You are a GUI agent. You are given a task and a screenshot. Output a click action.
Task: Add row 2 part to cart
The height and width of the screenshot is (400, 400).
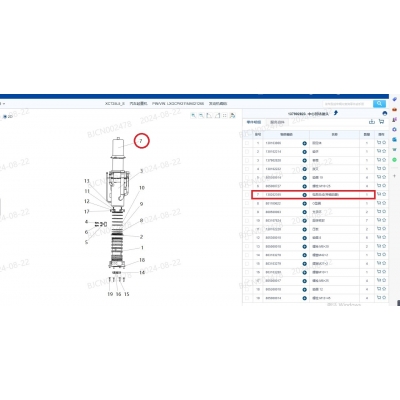[379, 151]
